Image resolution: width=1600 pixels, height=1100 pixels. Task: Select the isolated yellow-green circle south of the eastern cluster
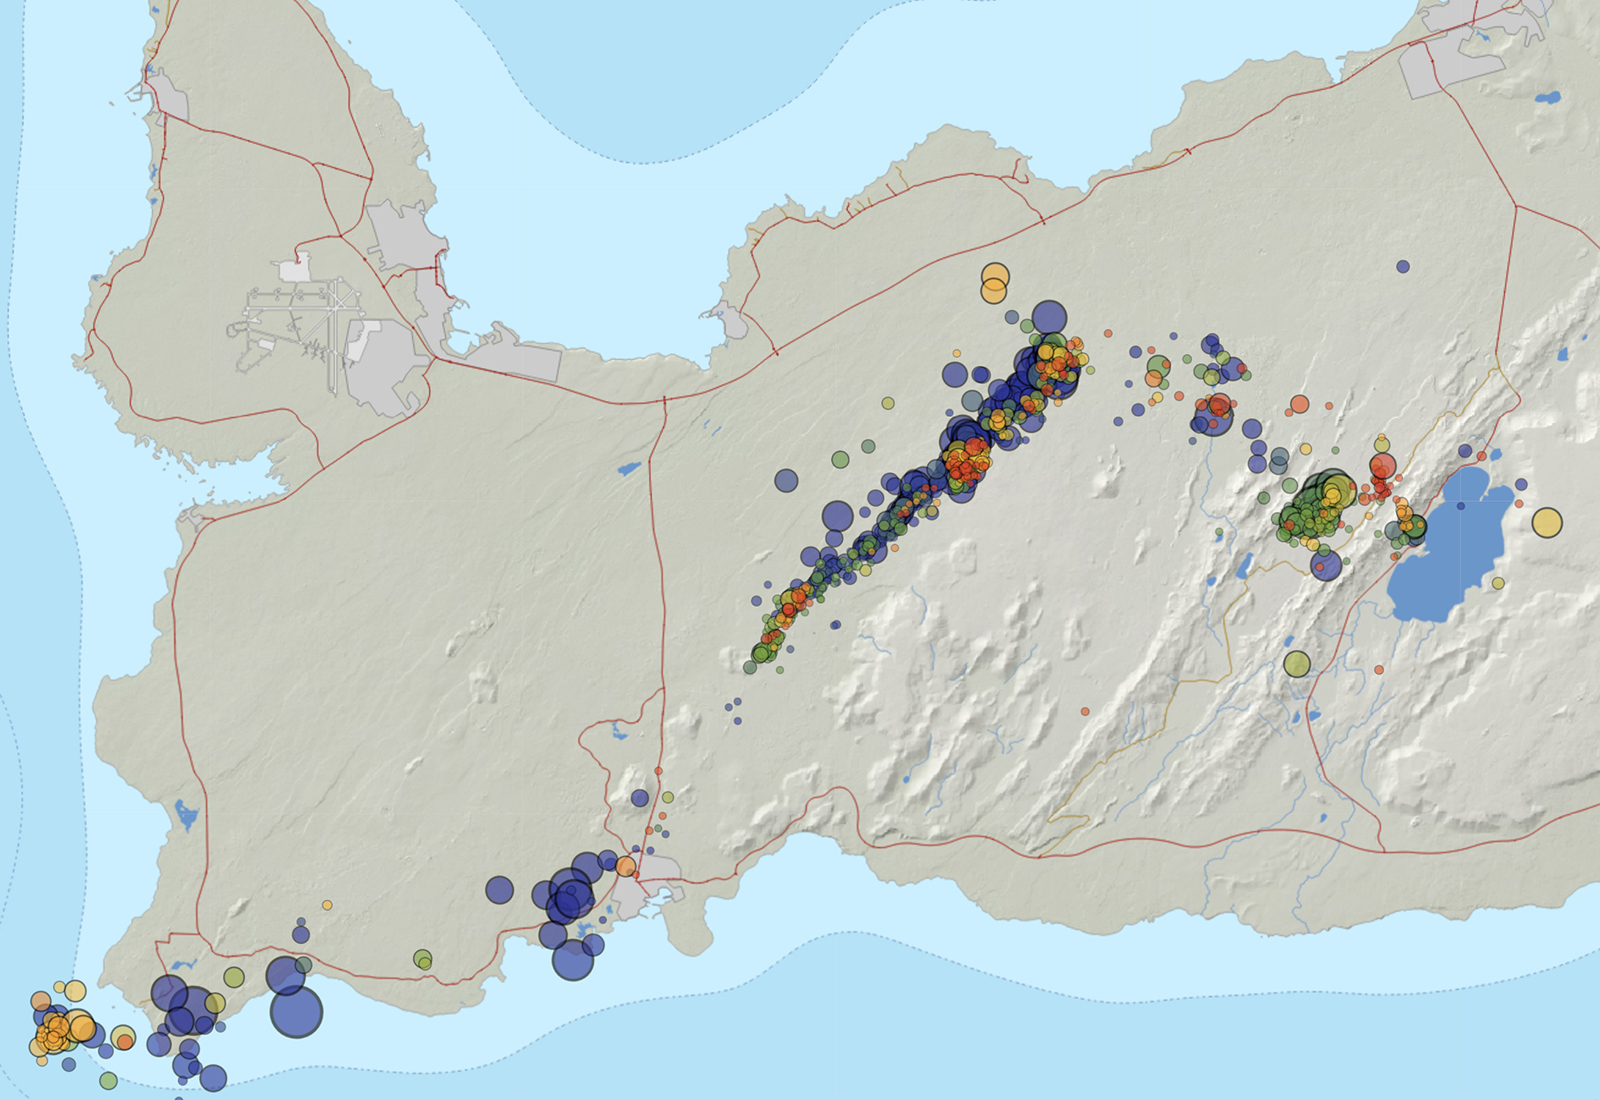(x=1297, y=663)
